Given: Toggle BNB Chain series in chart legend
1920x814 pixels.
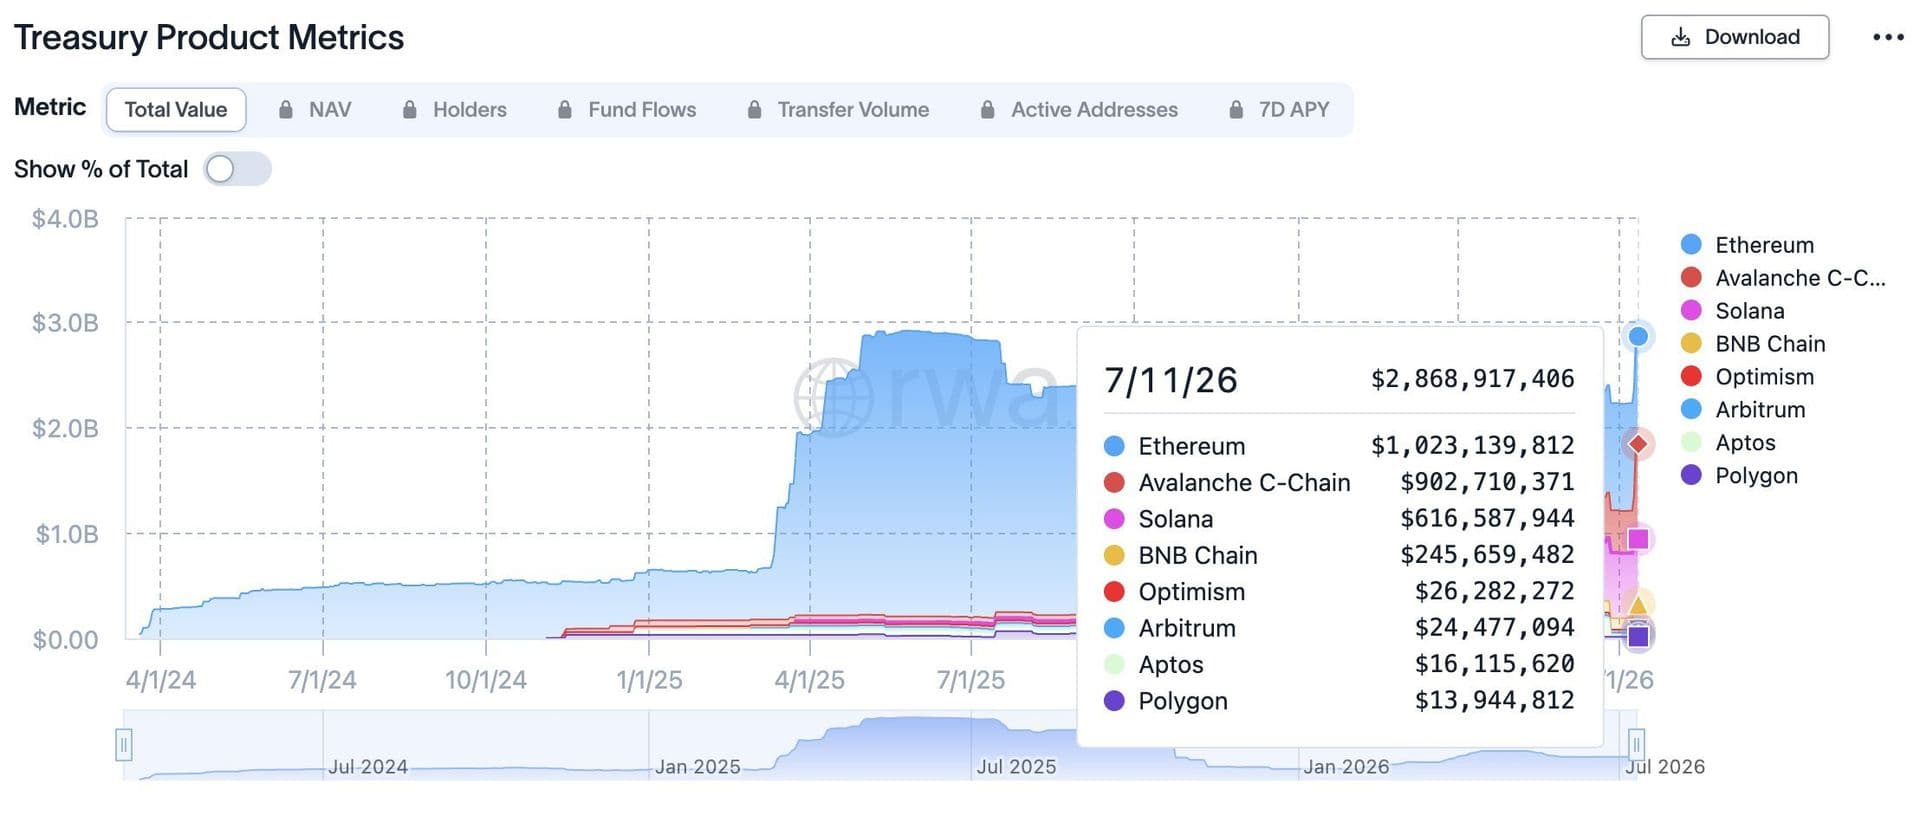Looking at the screenshot, I should pos(1753,344).
